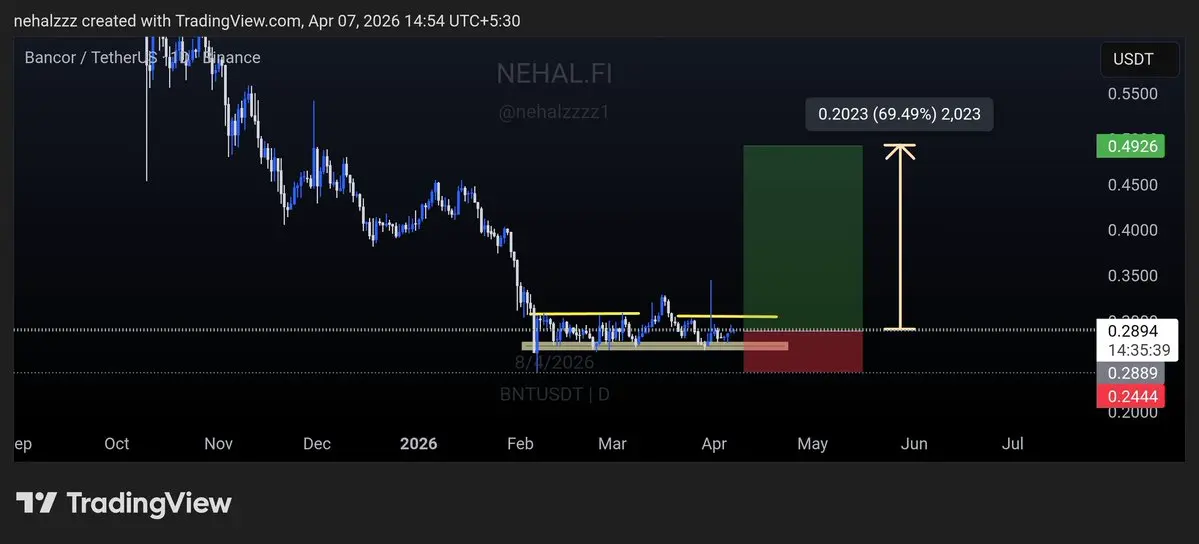Image resolution: width=1199 pixels, height=544 pixels.
Task: Click the May time axis label
Action: click(812, 444)
